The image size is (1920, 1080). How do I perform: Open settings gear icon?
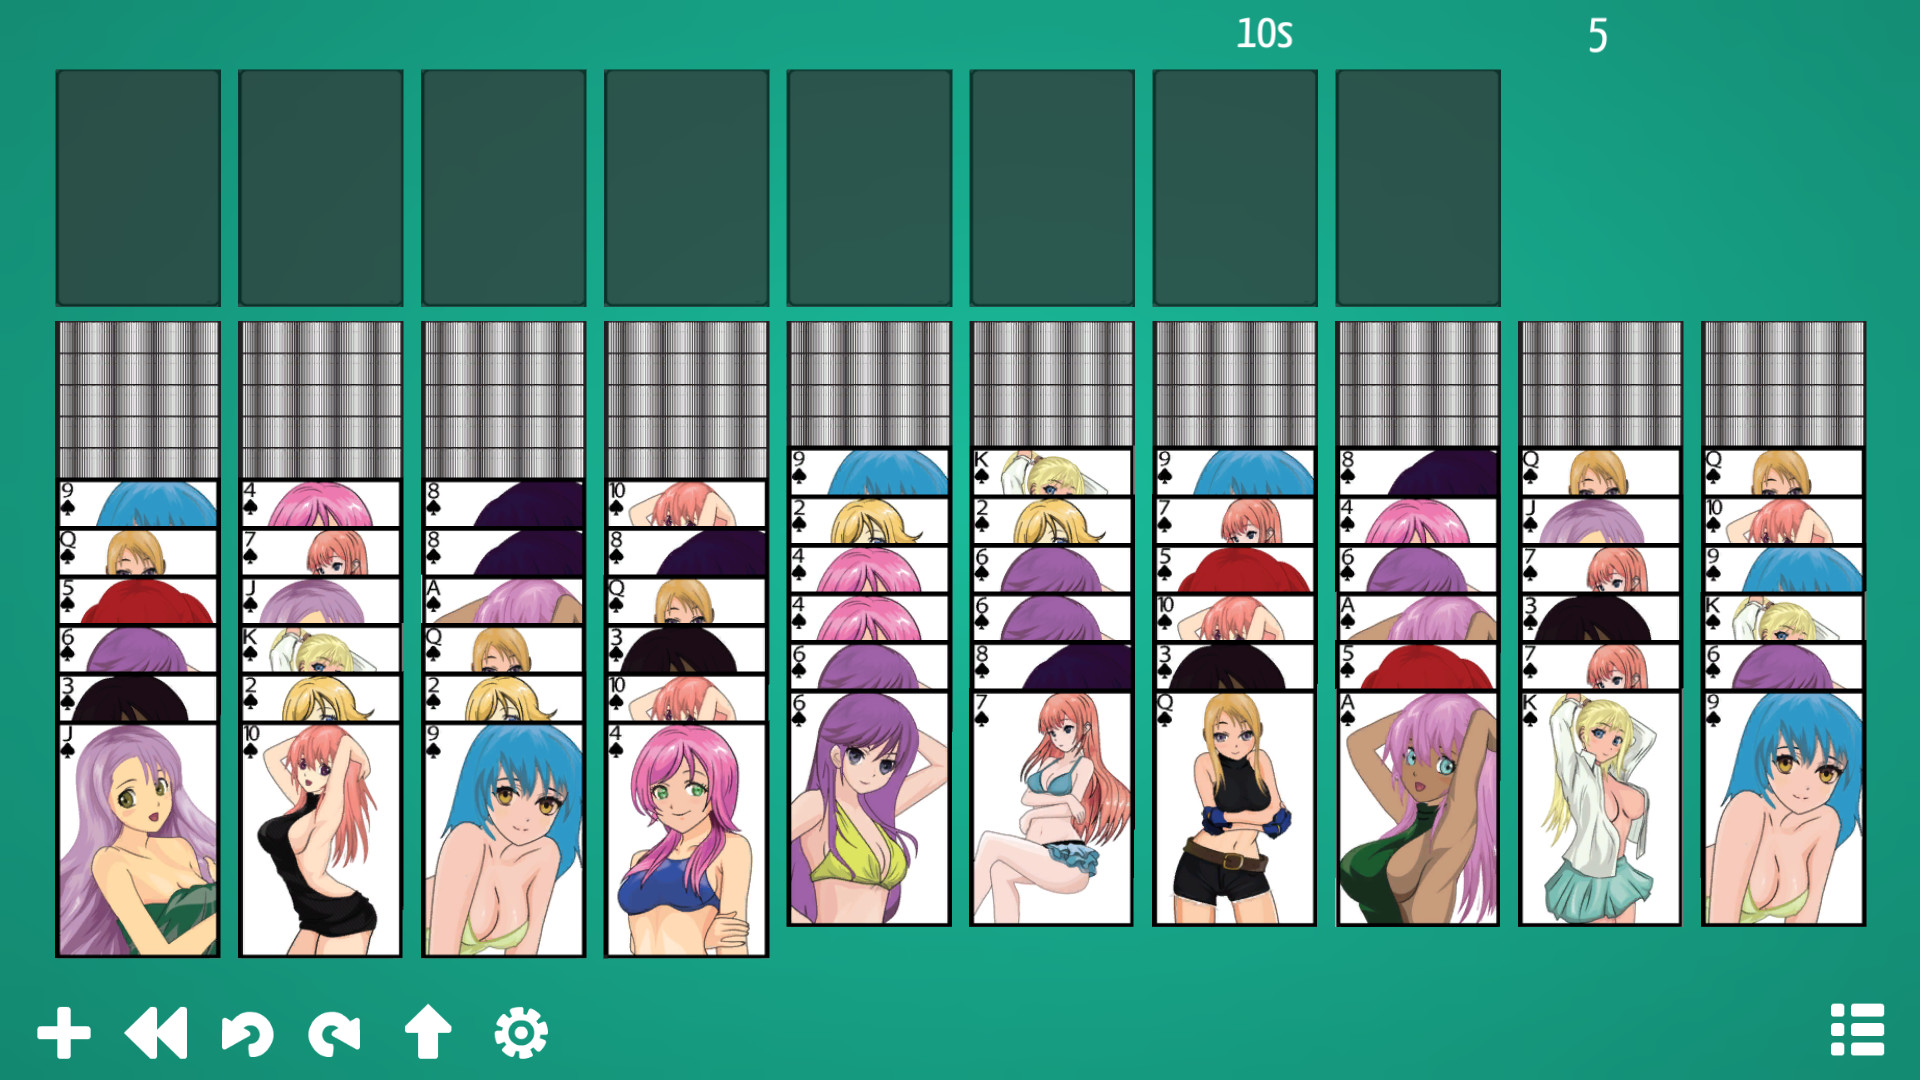pyautogui.click(x=521, y=1033)
